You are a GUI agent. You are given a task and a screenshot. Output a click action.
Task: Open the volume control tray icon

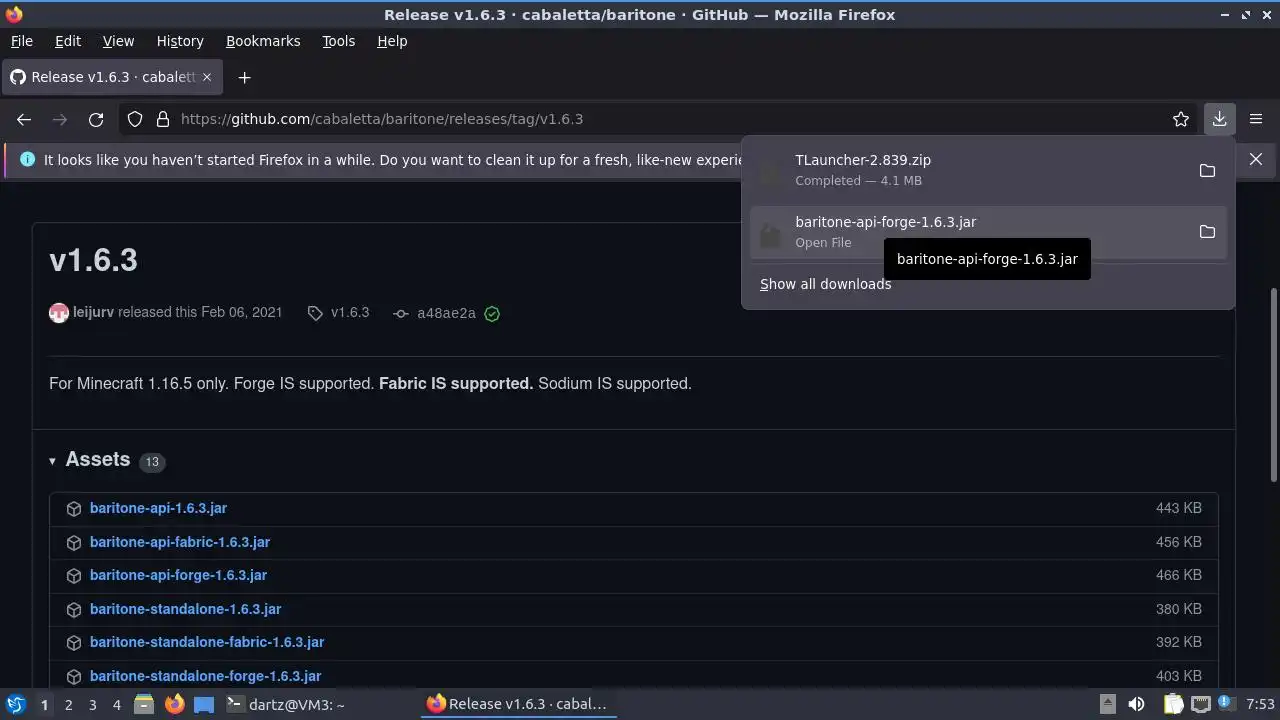pos(1136,704)
